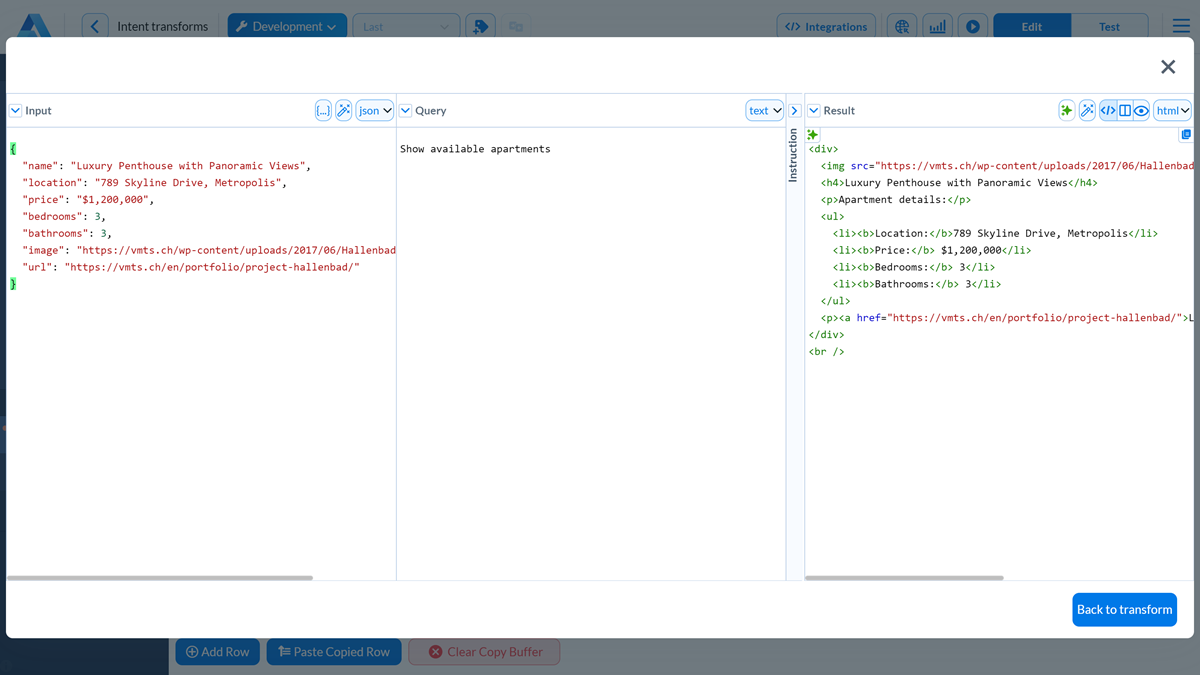
Task: Enable split view in the Result toolbar
Action: click(x=1126, y=110)
